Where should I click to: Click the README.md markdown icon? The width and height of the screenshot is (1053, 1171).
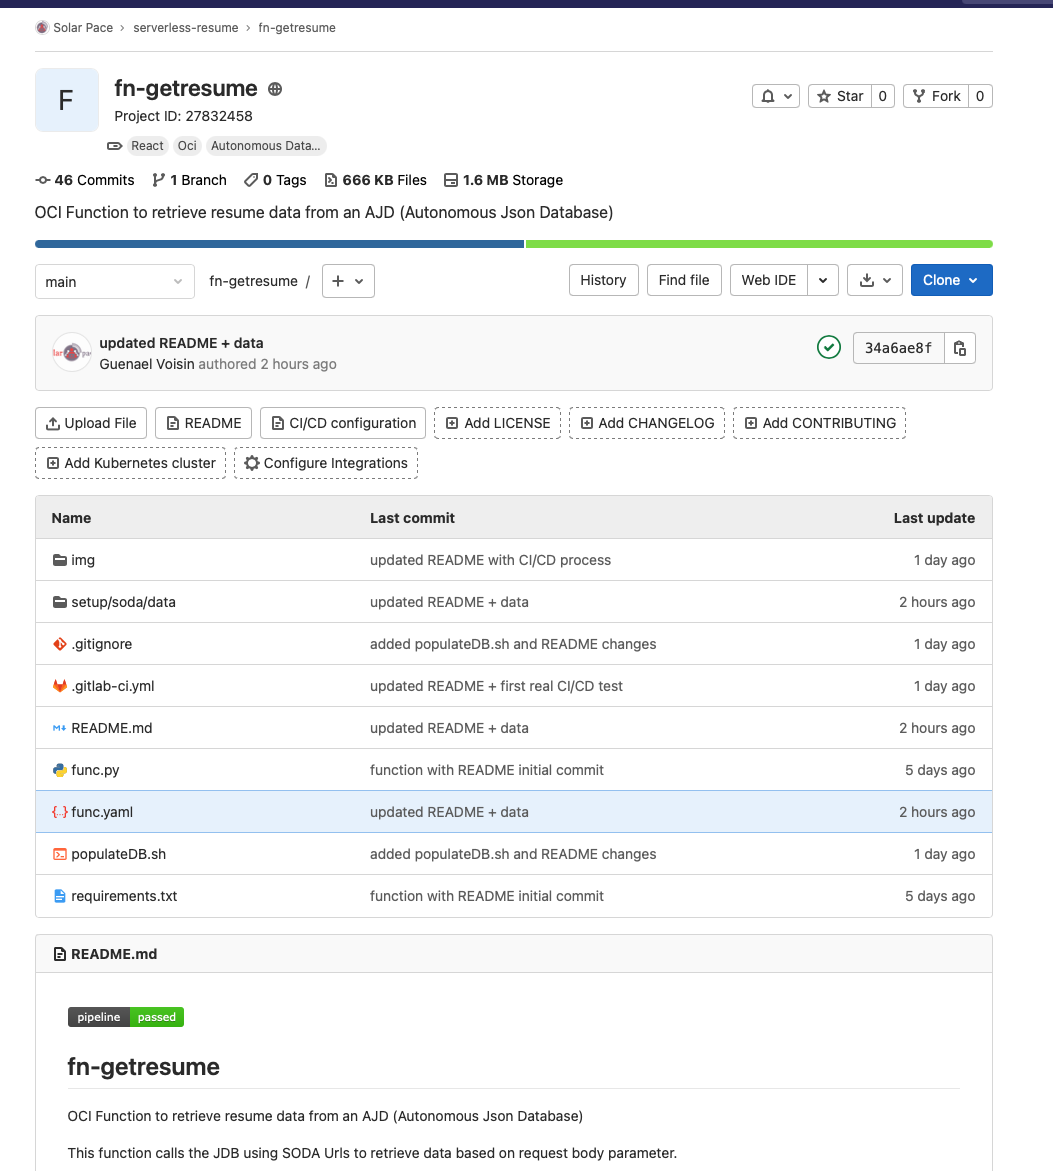click(x=60, y=728)
